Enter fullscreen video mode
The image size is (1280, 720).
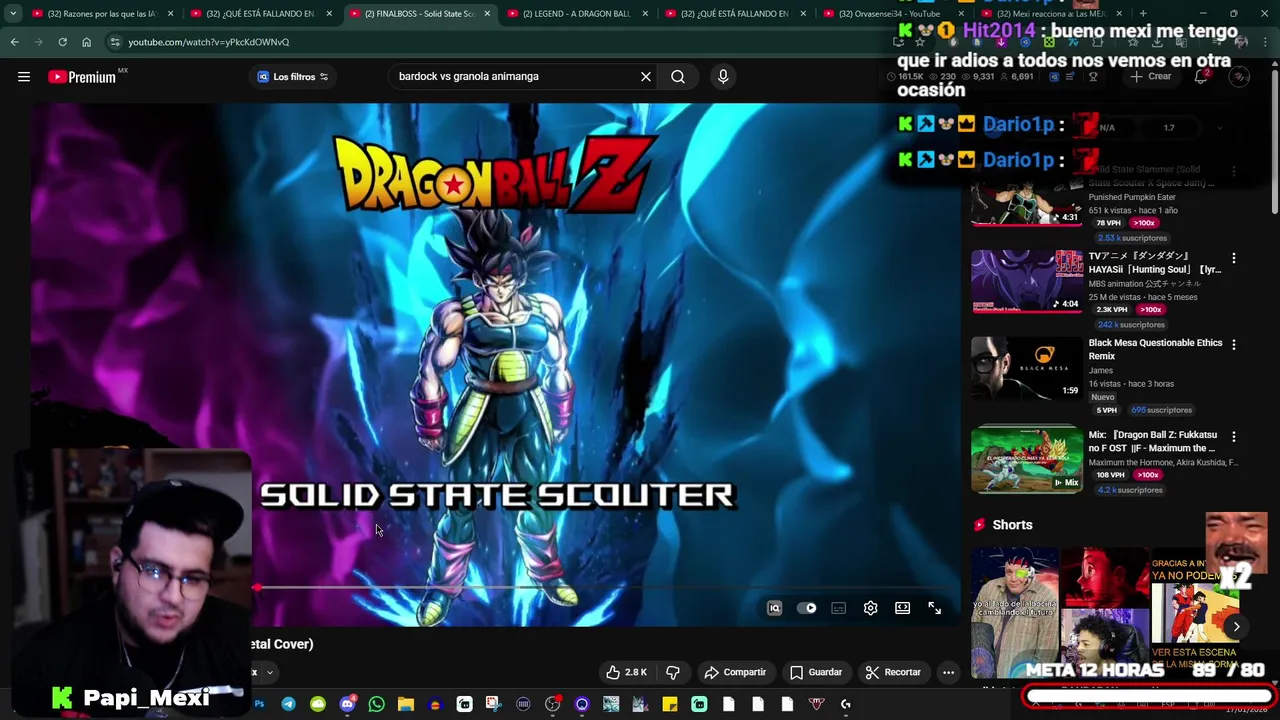pos(934,608)
